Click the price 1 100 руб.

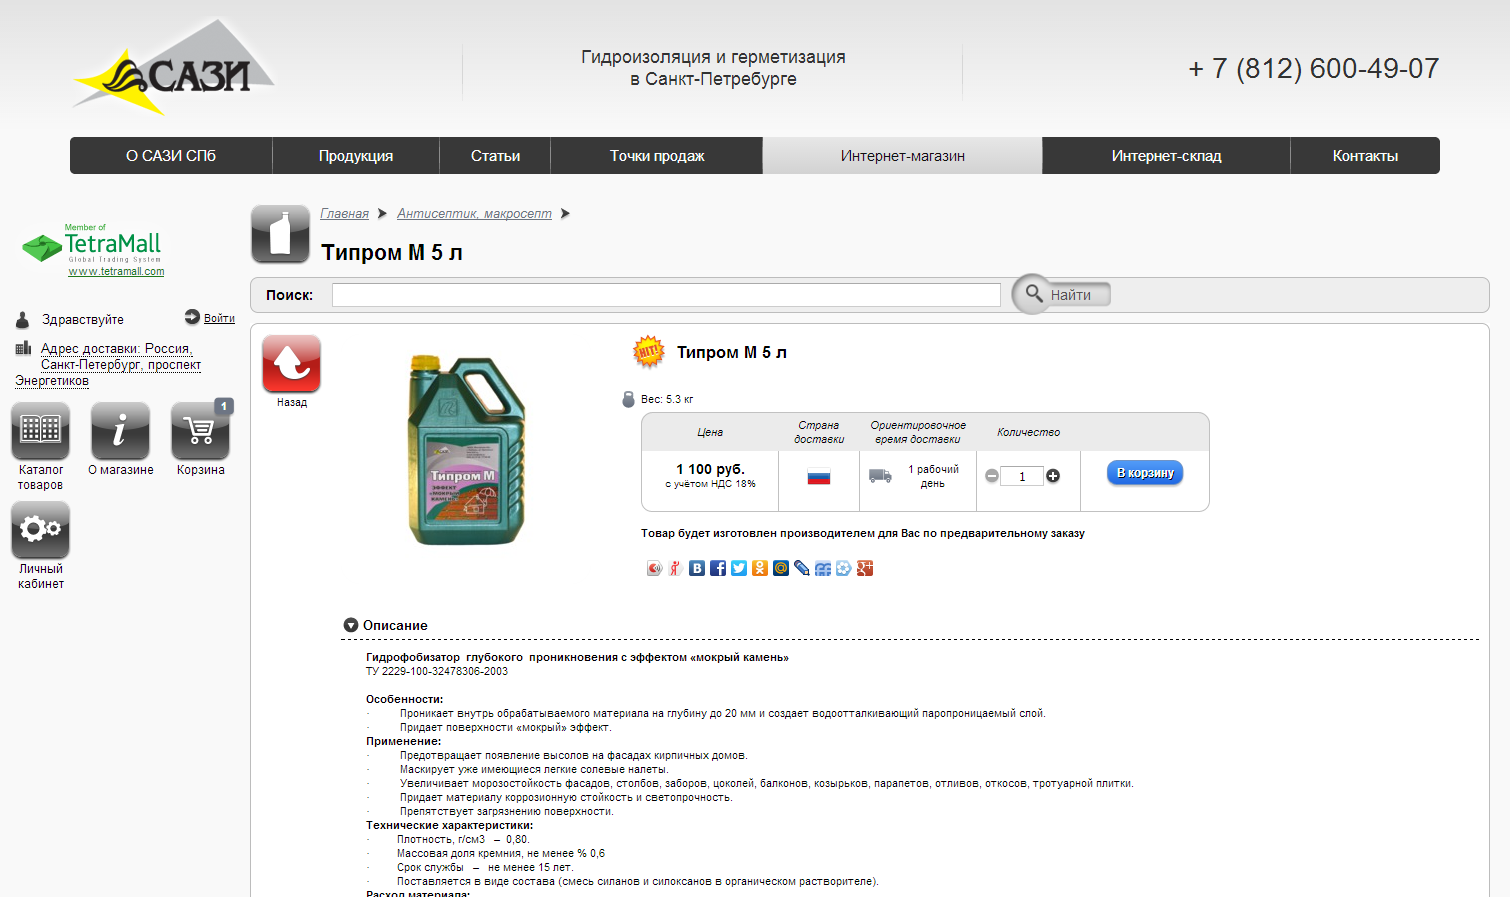click(710, 469)
